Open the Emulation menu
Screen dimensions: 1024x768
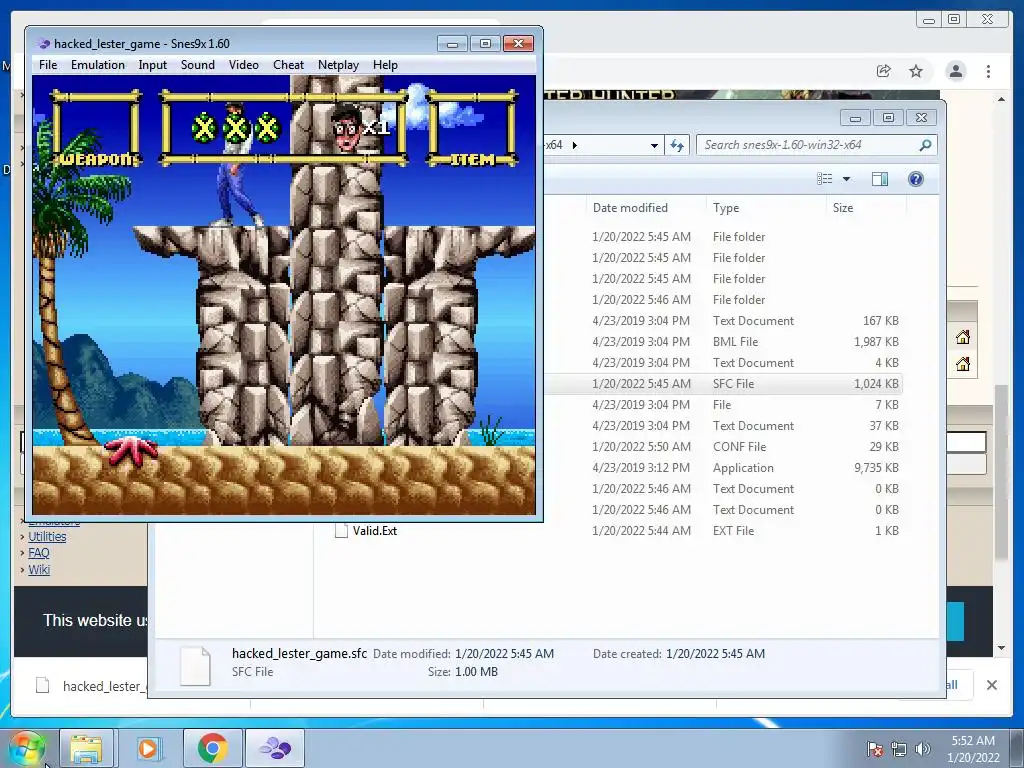pos(97,65)
